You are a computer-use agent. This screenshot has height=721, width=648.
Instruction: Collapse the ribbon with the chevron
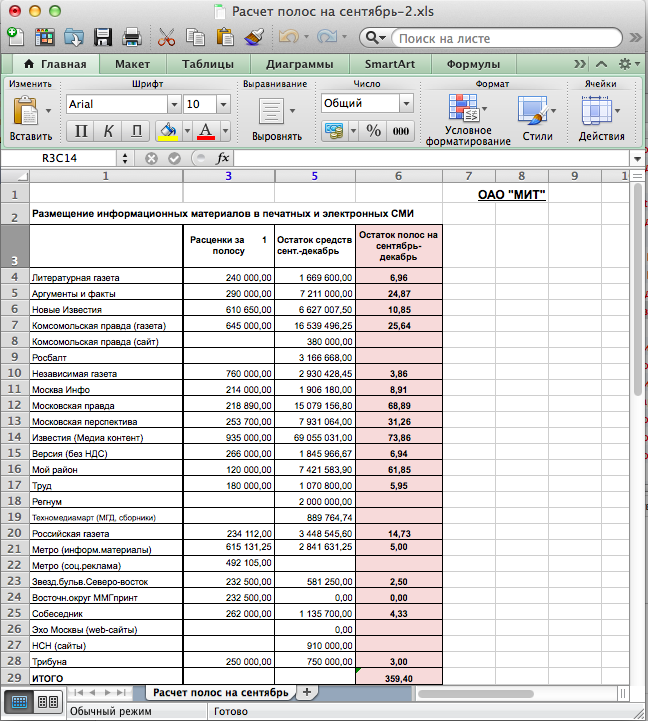[602, 64]
